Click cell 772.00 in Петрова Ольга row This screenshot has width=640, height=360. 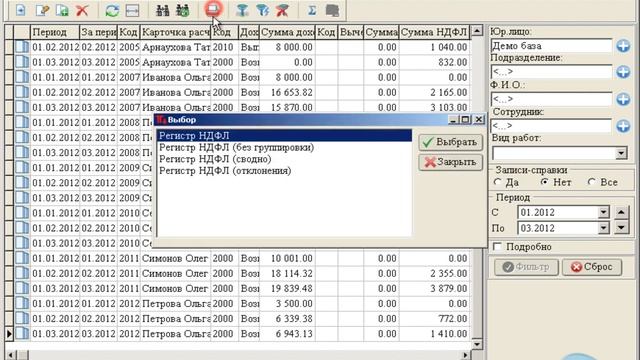pyautogui.click(x=435, y=319)
